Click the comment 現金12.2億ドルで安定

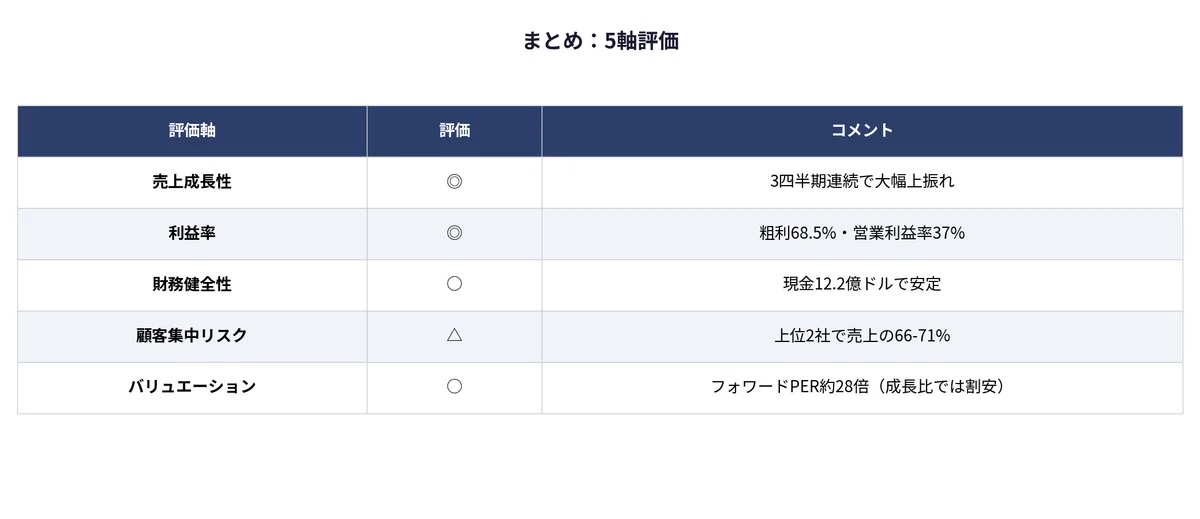point(862,284)
